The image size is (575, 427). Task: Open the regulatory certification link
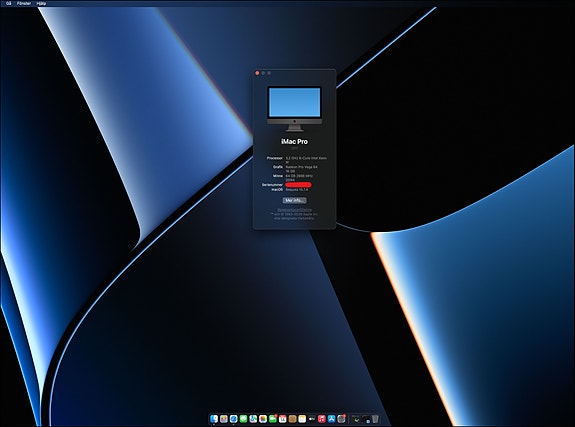pyautogui.click(x=294, y=210)
